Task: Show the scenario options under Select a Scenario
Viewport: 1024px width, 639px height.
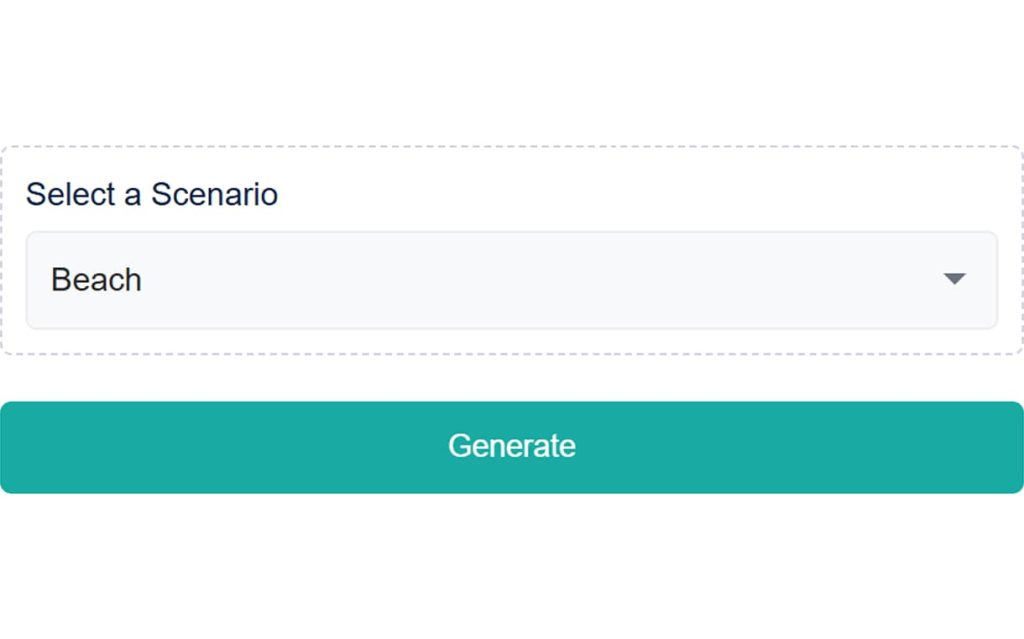Action: tap(511, 280)
